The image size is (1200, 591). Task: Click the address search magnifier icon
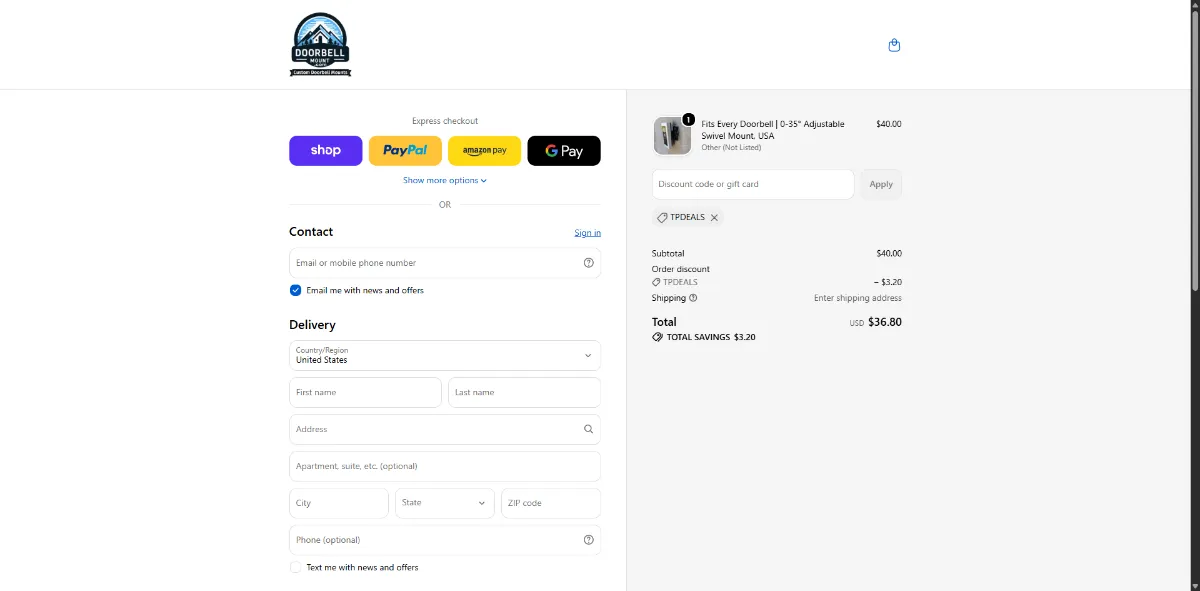[588, 429]
